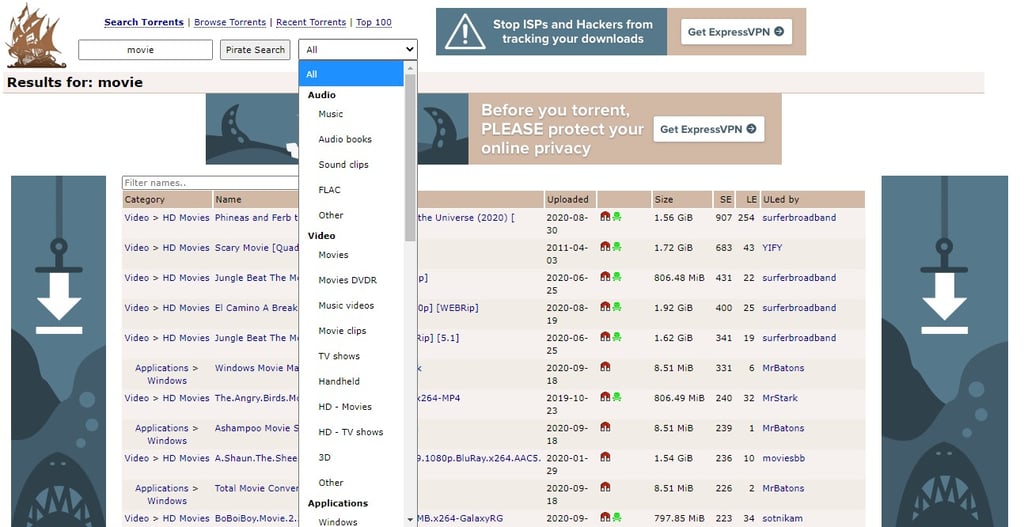Click HD Movies category link in Scary Movie row

click(185, 248)
